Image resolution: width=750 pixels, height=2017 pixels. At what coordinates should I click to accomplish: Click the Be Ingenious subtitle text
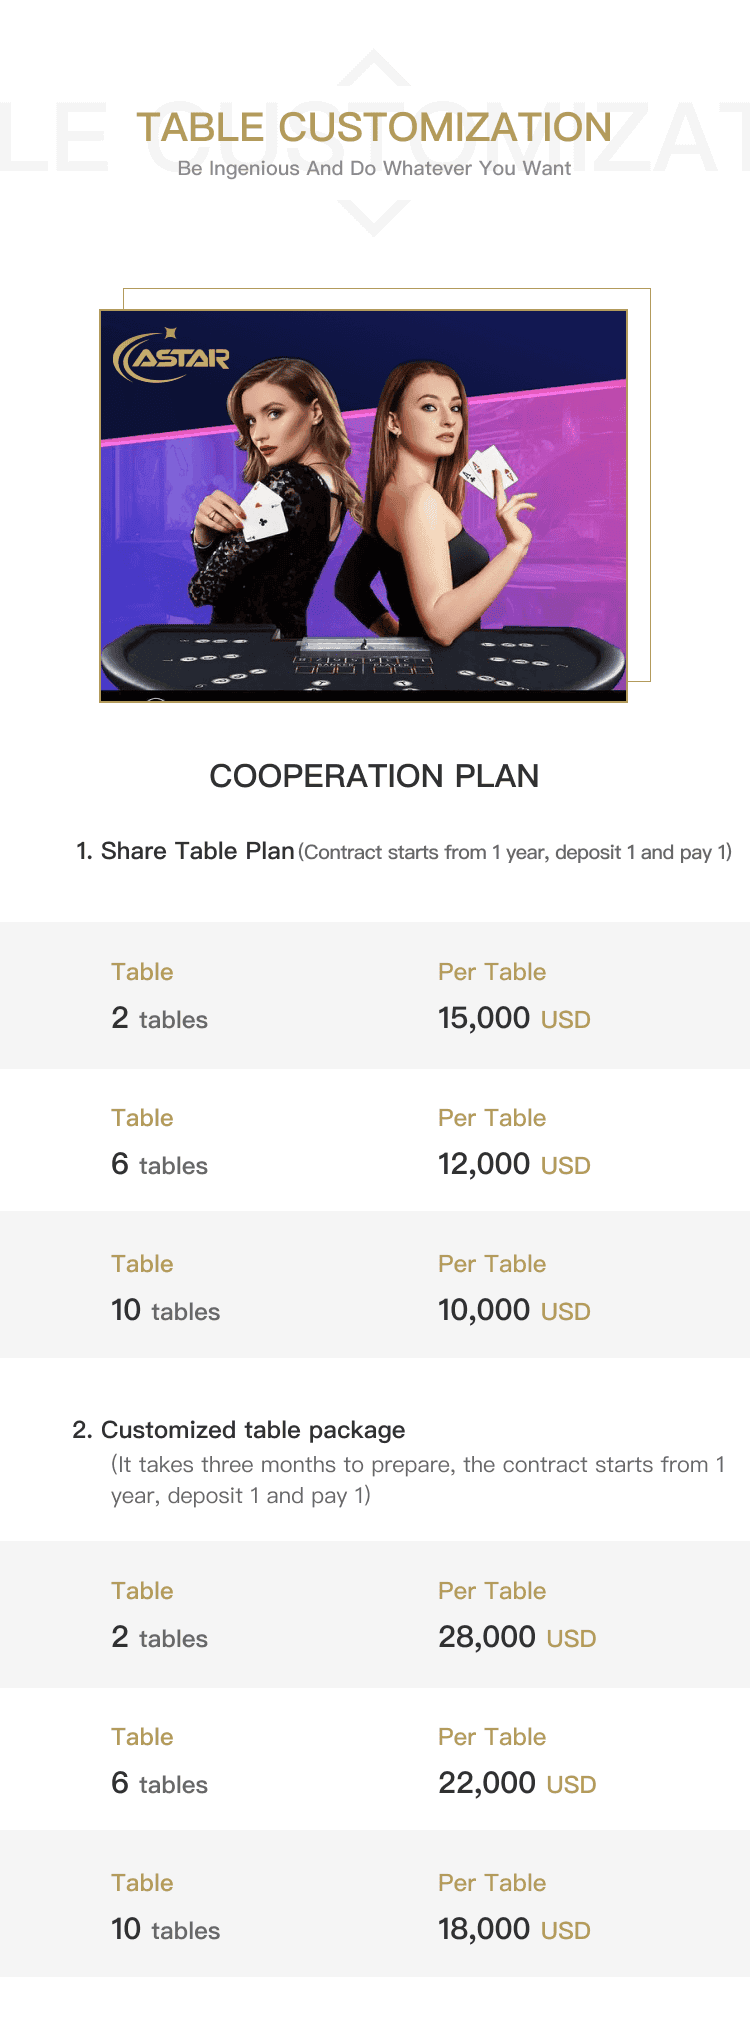(x=374, y=169)
